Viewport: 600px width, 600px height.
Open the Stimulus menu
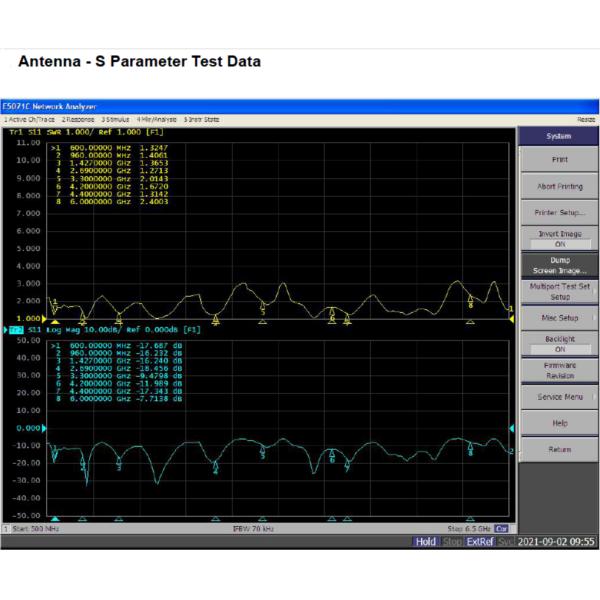pyautogui.click(x=116, y=119)
